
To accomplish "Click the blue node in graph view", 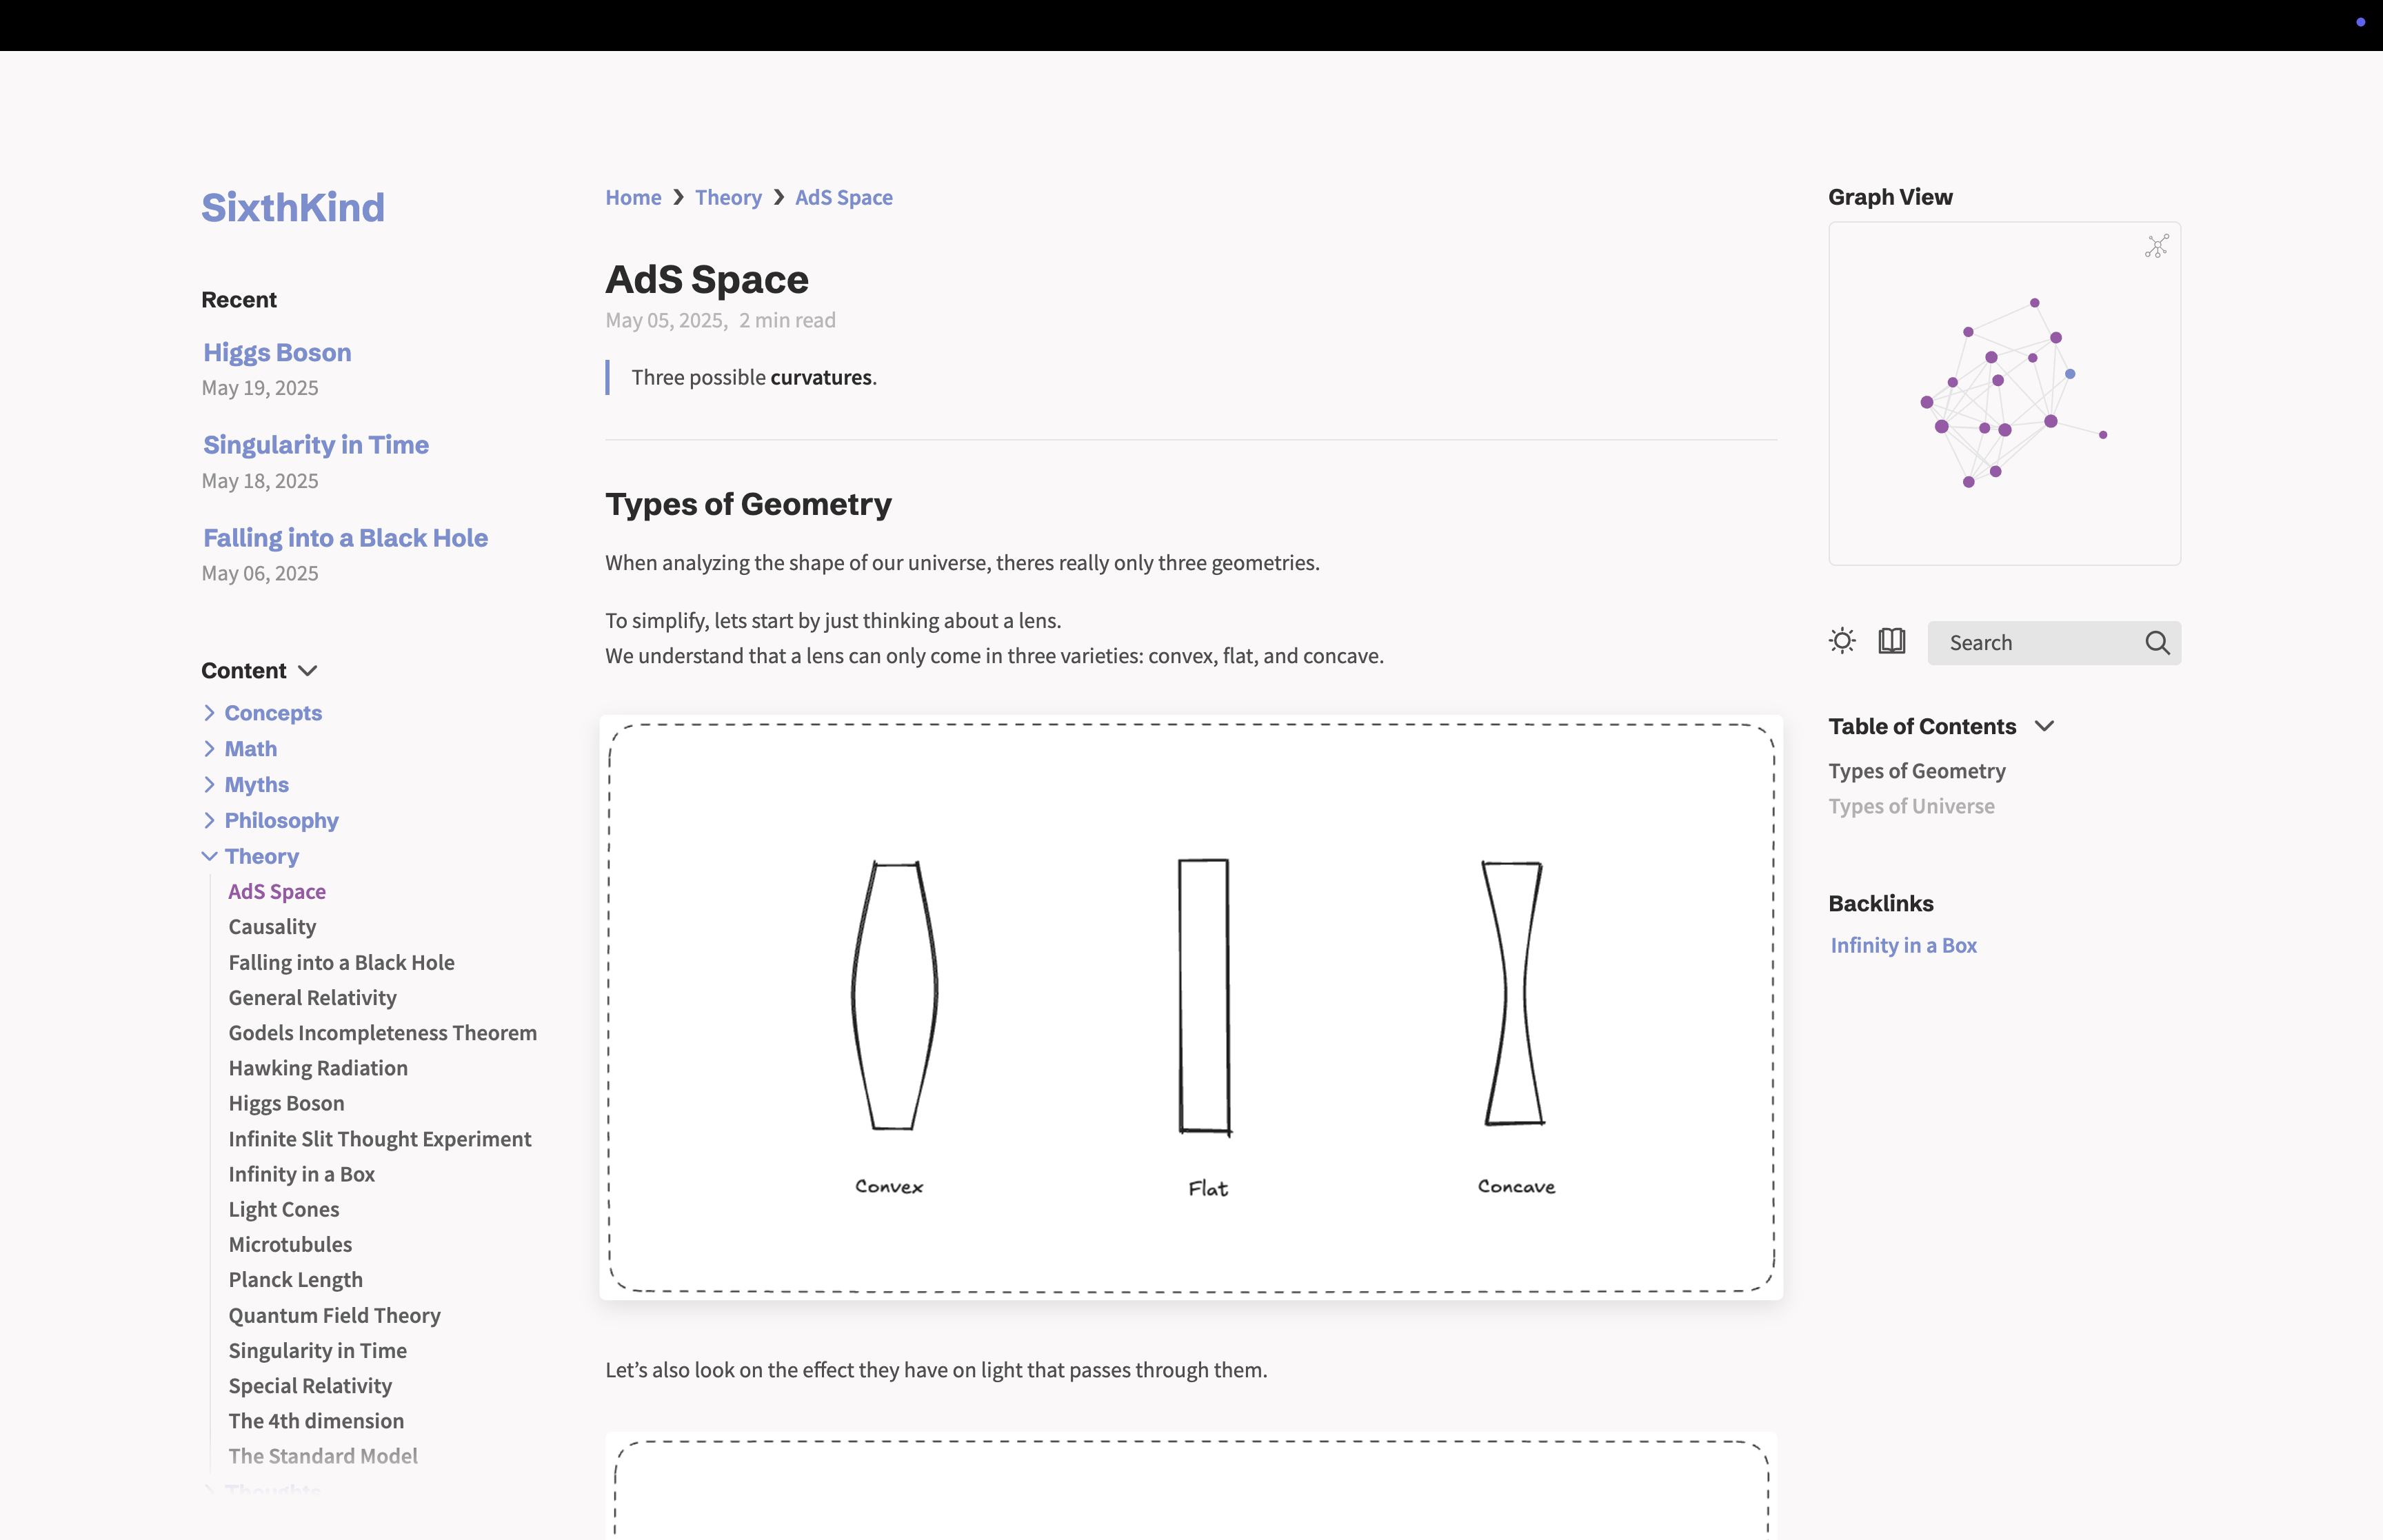I will (x=2070, y=374).
